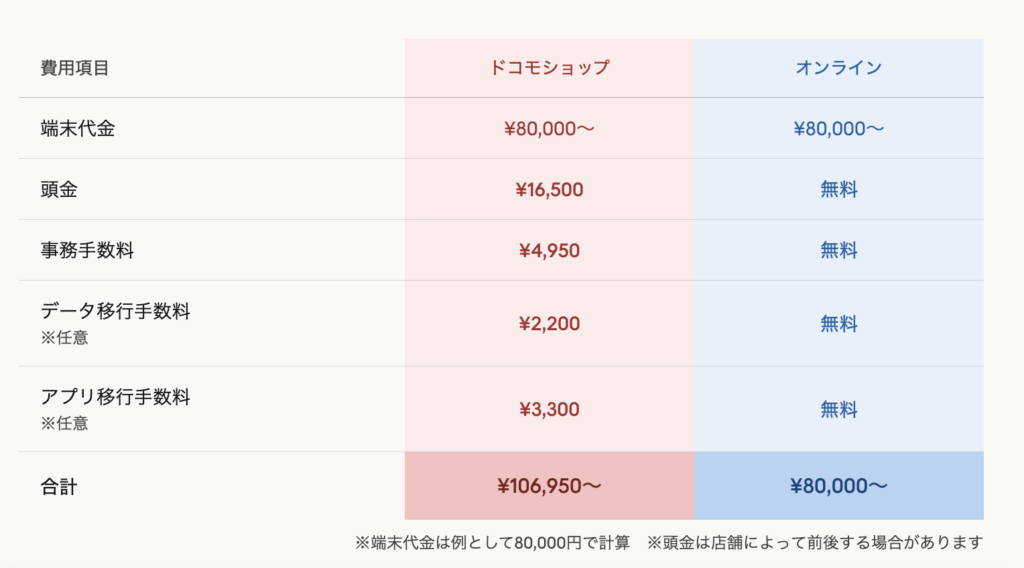The image size is (1024, 568).
Task: Click 無料 in the 事務手数料 row
Action: [x=838, y=250]
